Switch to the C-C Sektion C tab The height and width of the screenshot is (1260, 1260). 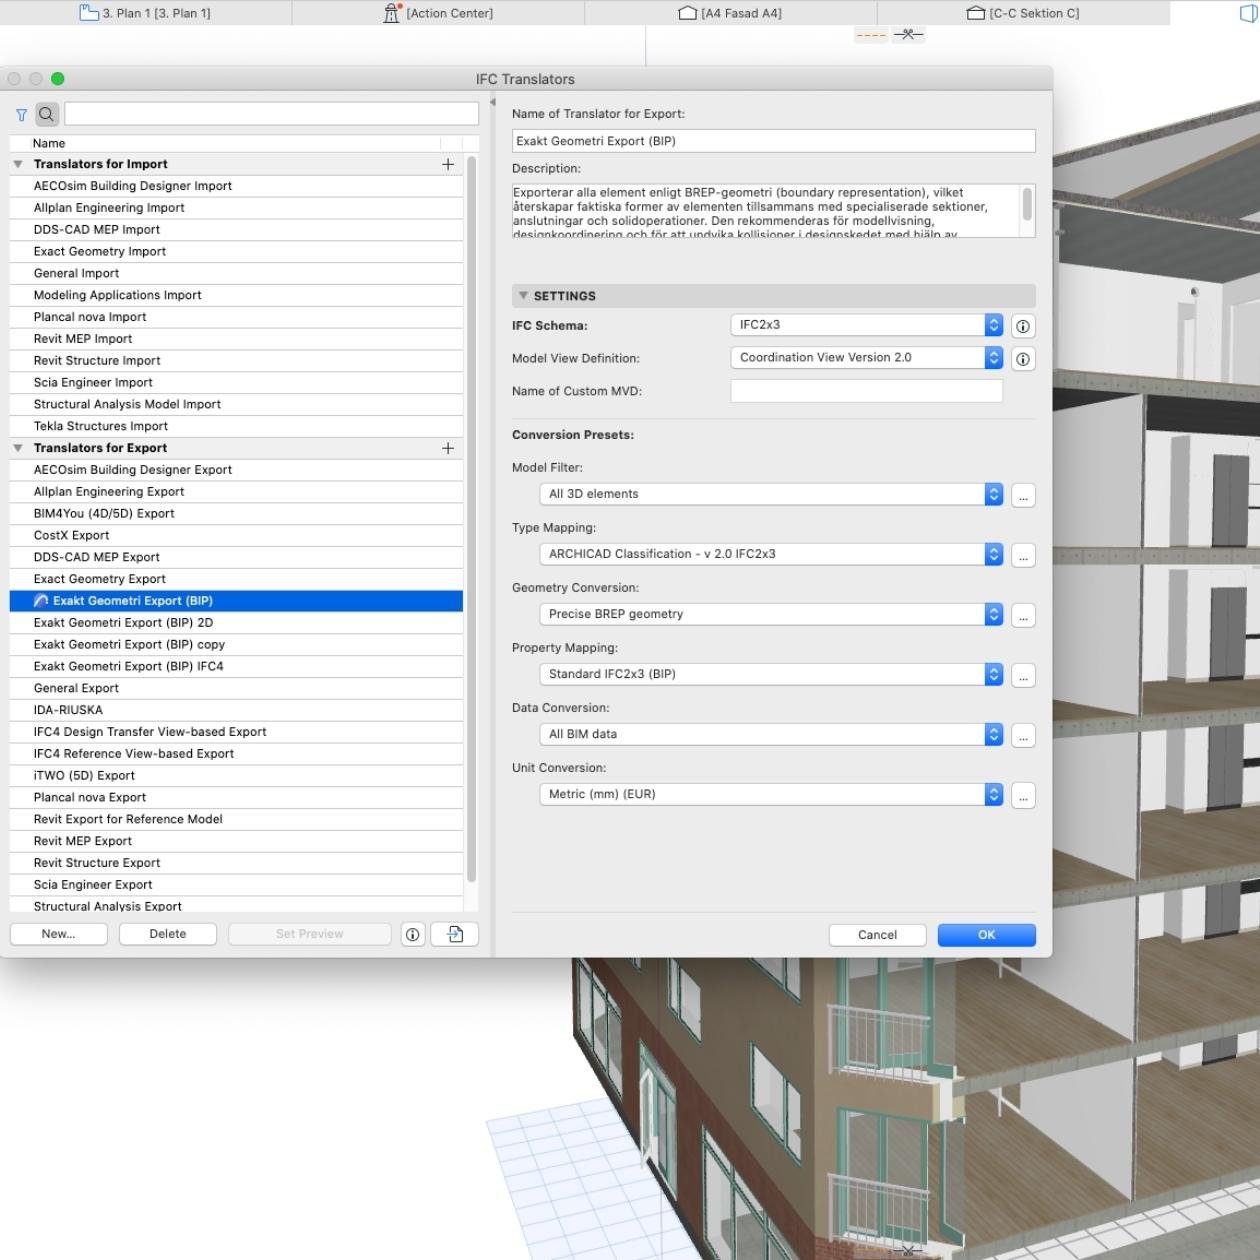coord(1024,13)
